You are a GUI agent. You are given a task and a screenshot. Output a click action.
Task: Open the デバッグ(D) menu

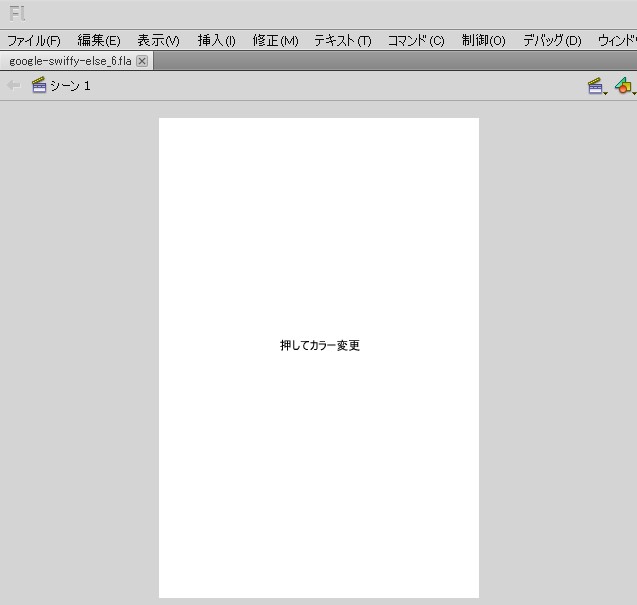(x=551, y=41)
